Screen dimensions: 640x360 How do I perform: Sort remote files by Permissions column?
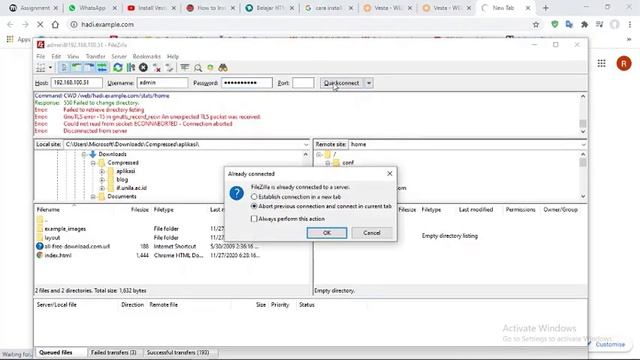click(x=520, y=209)
